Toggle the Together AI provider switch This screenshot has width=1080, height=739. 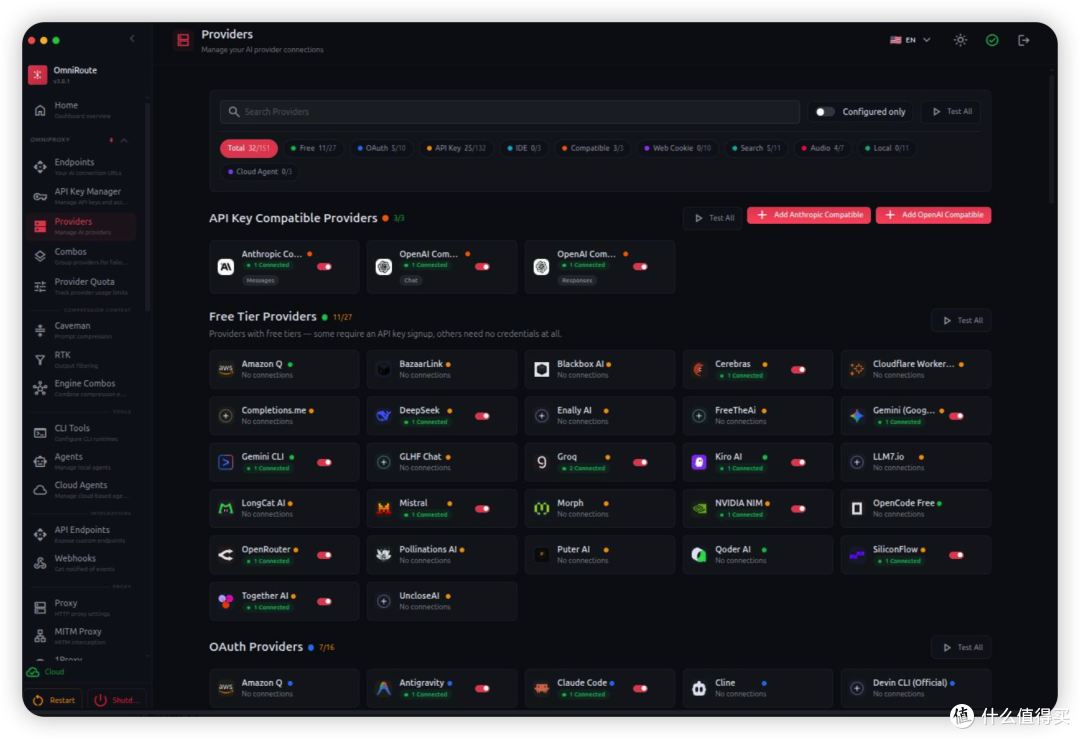[x=324, y=601]
